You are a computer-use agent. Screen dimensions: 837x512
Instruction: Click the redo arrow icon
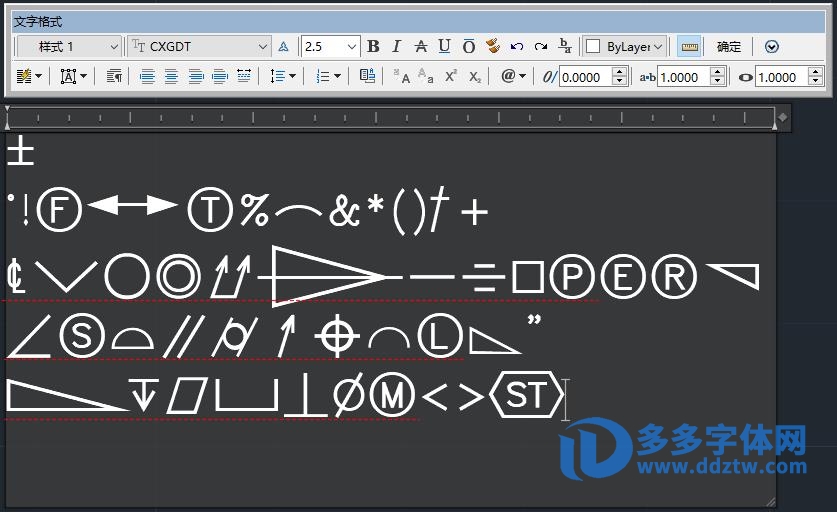541,46
